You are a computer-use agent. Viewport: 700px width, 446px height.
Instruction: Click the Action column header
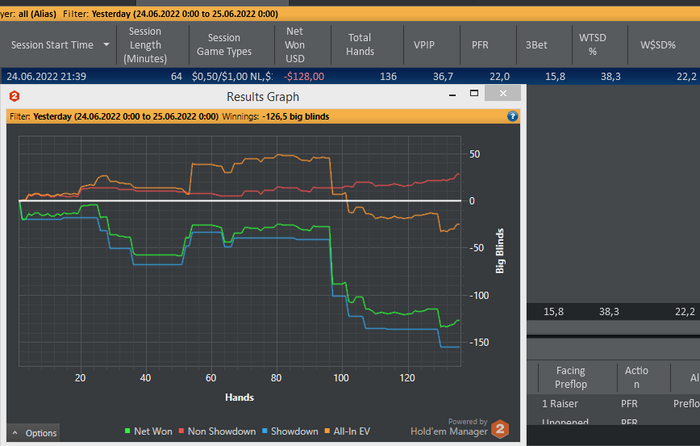636,377
